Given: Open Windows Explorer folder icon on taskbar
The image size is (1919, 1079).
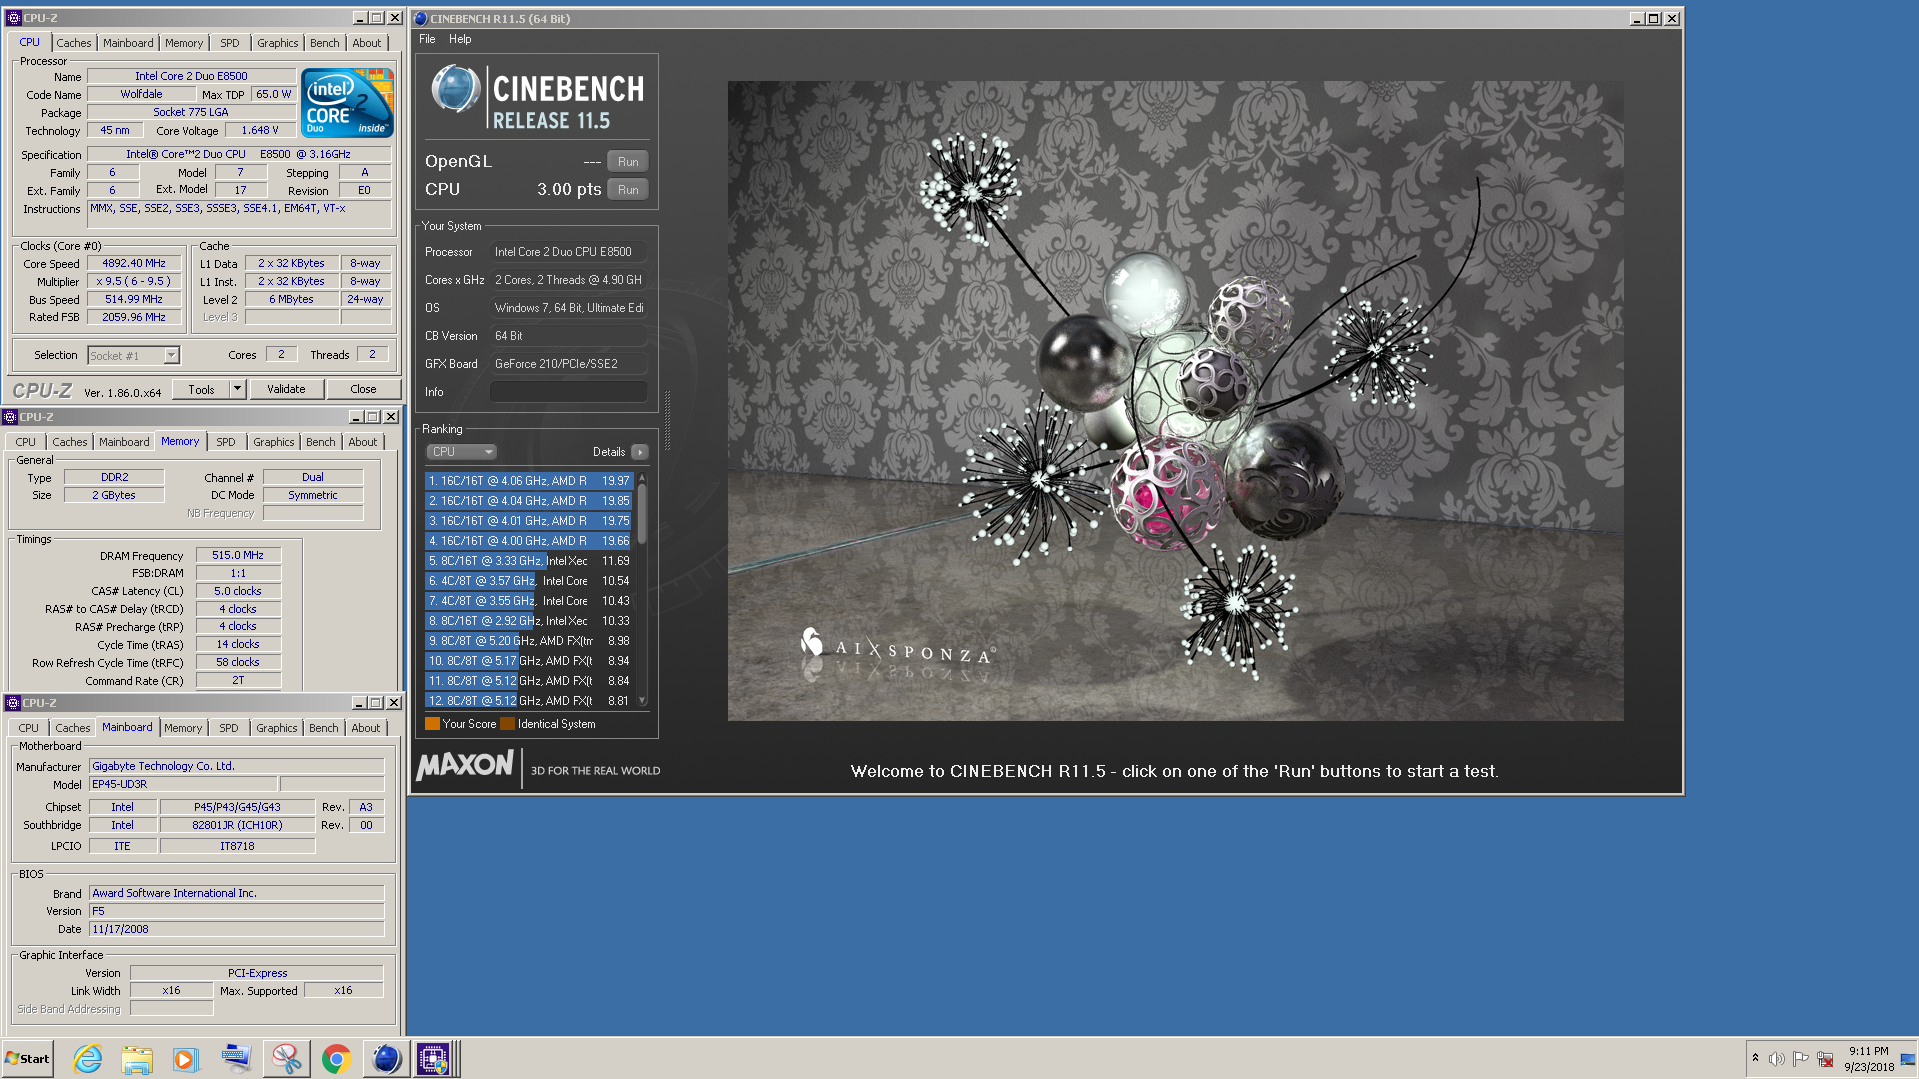Looking at the screenshot, I should click(x=137, y=1058).
